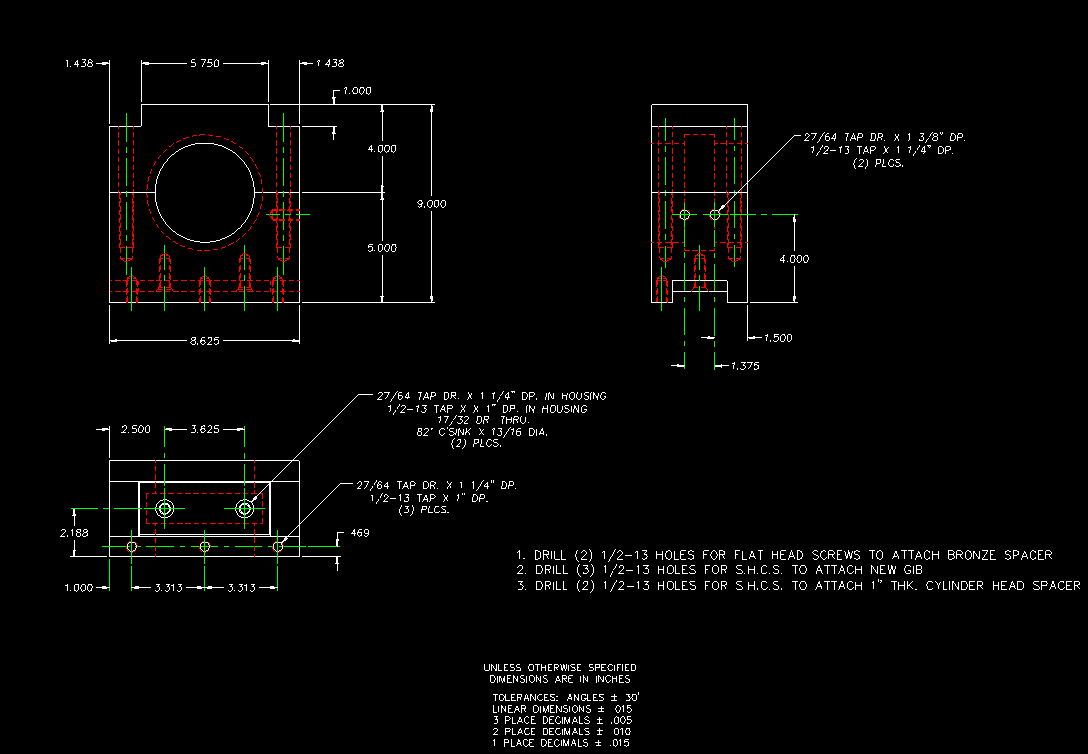Select the 1.000 dimension beside the 3.313 dimensions

(x=78, y=588)
